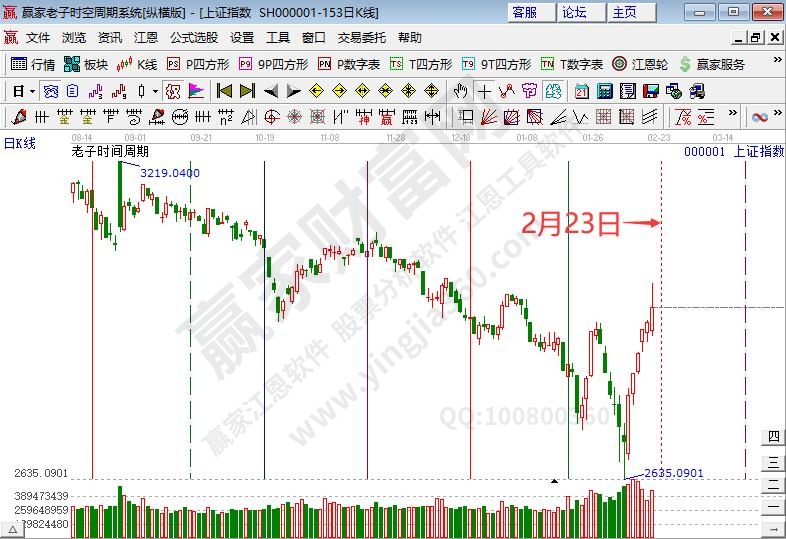
Task: Click the 上证指数 name at chart top-right
Action: coord(759,151)
